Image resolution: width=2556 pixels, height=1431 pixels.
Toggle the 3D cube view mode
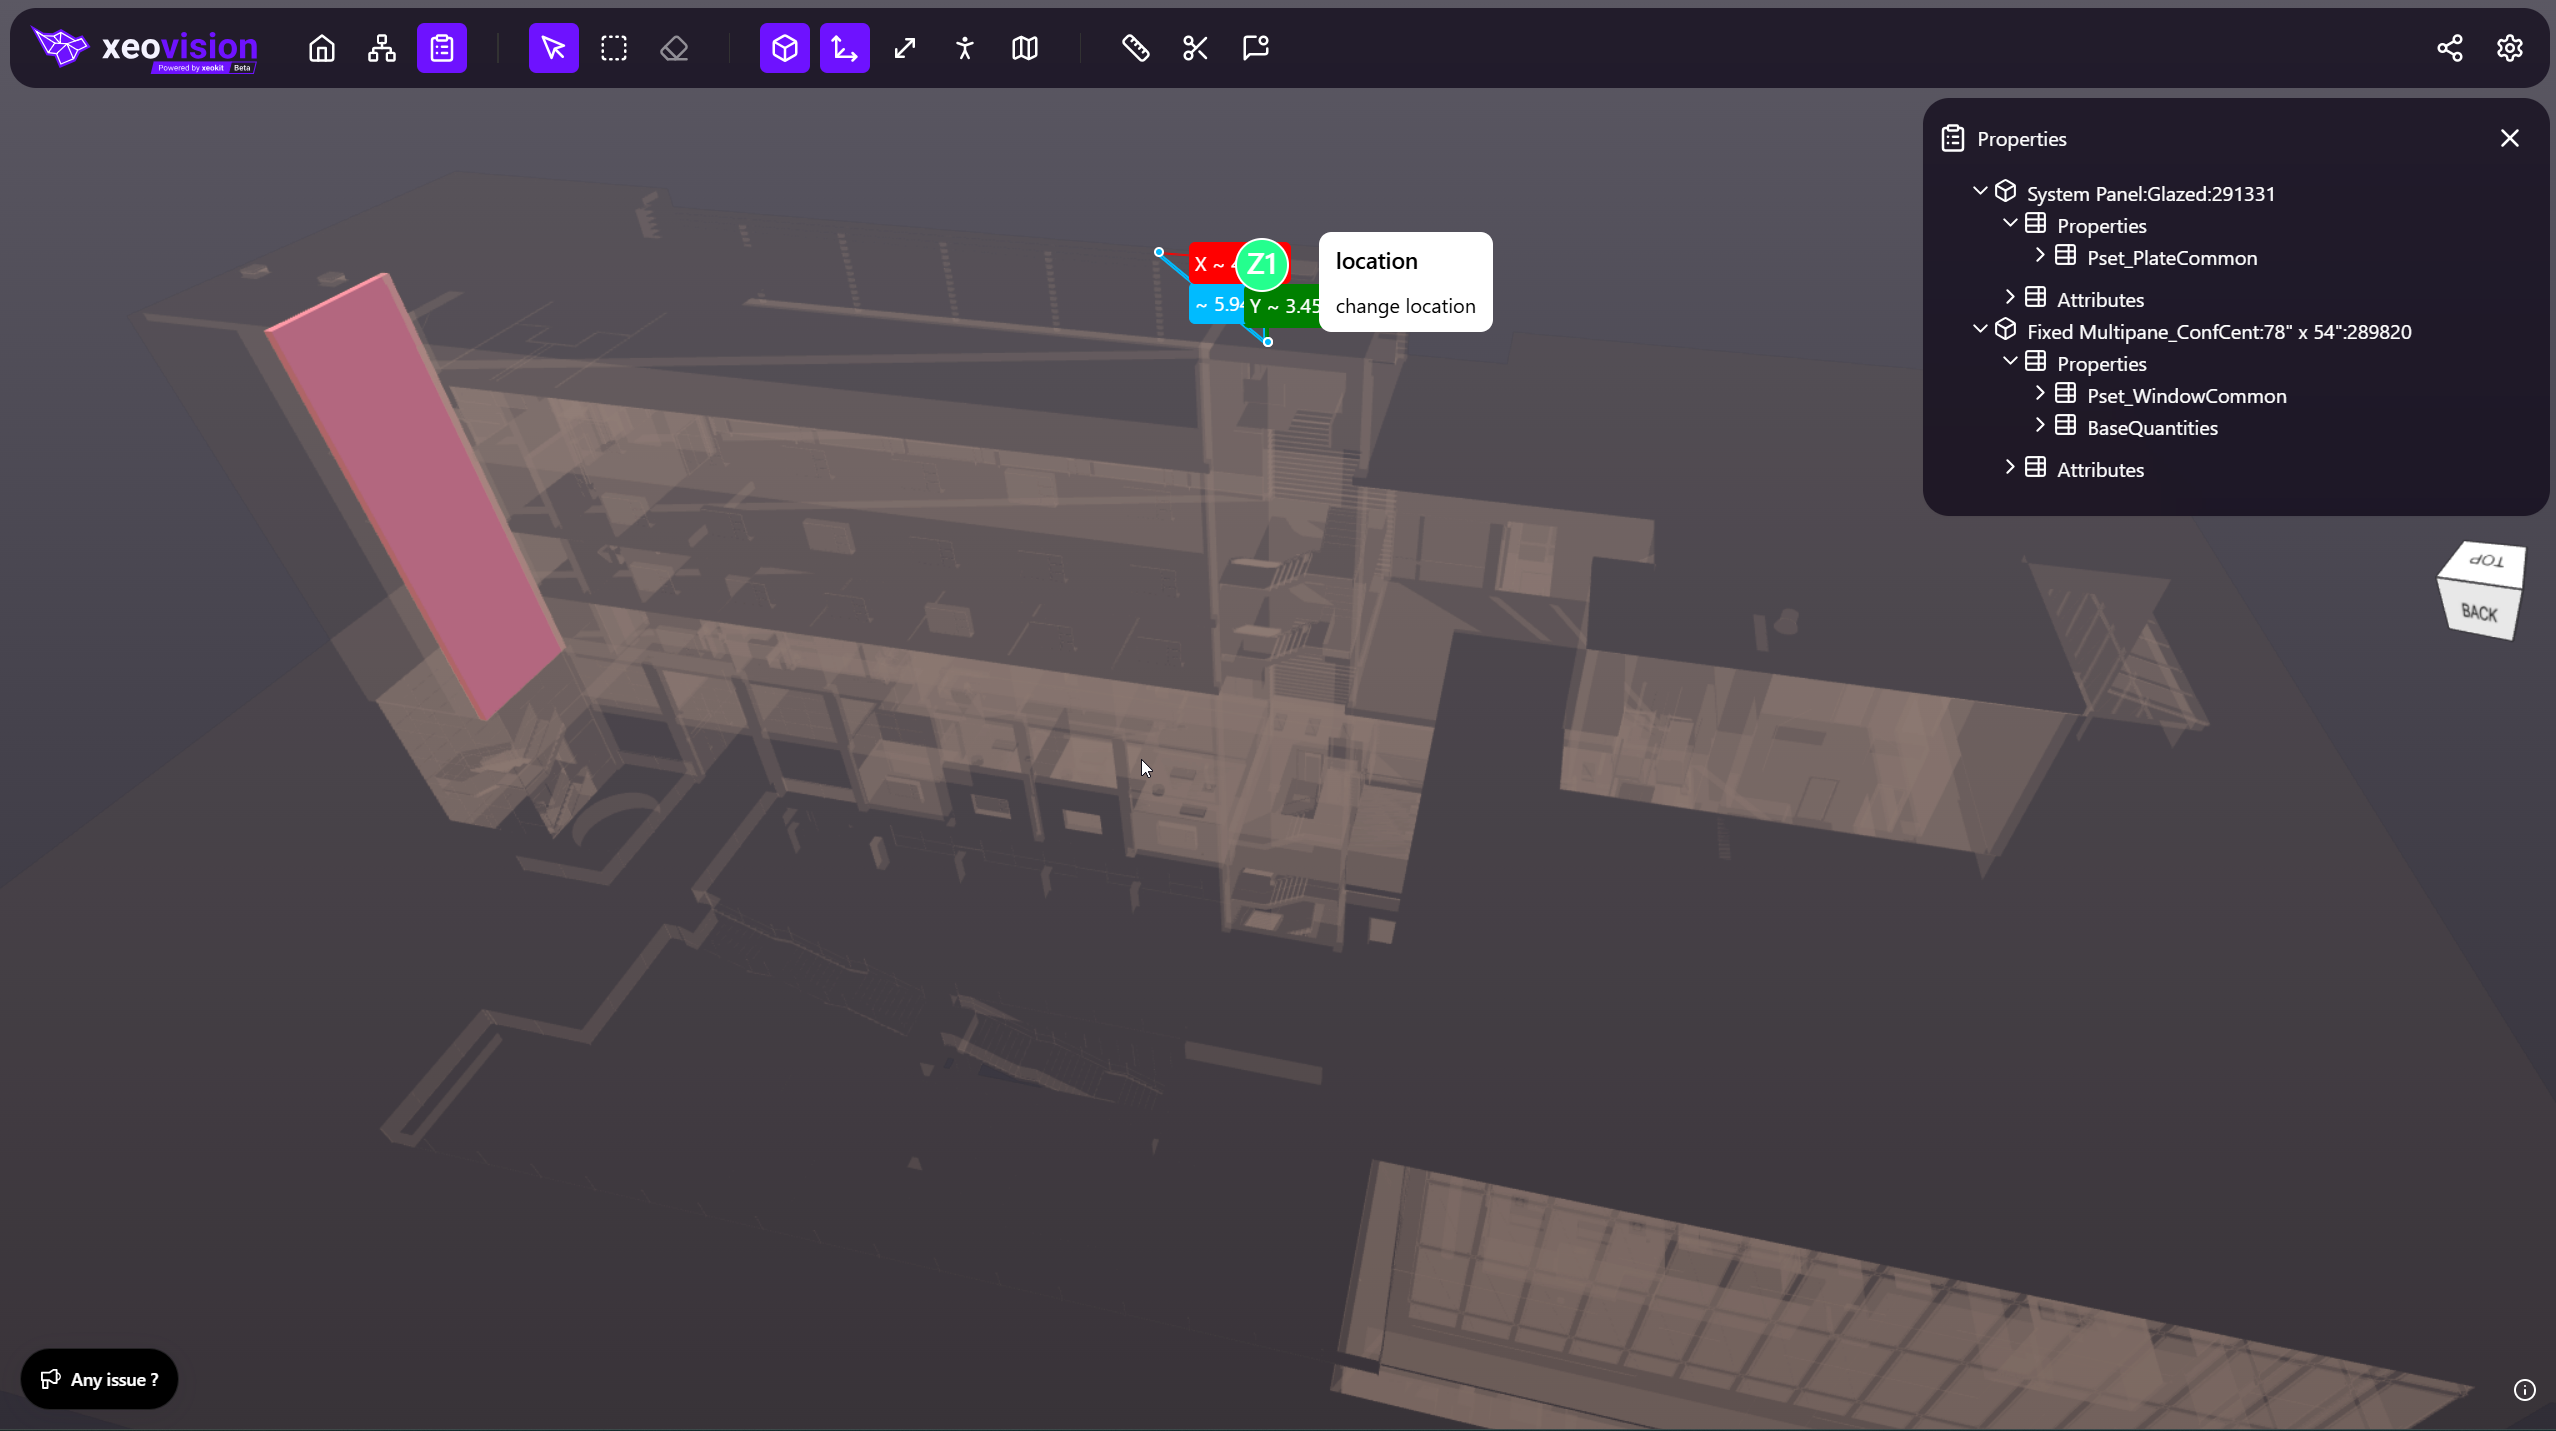tap(784, 48)
